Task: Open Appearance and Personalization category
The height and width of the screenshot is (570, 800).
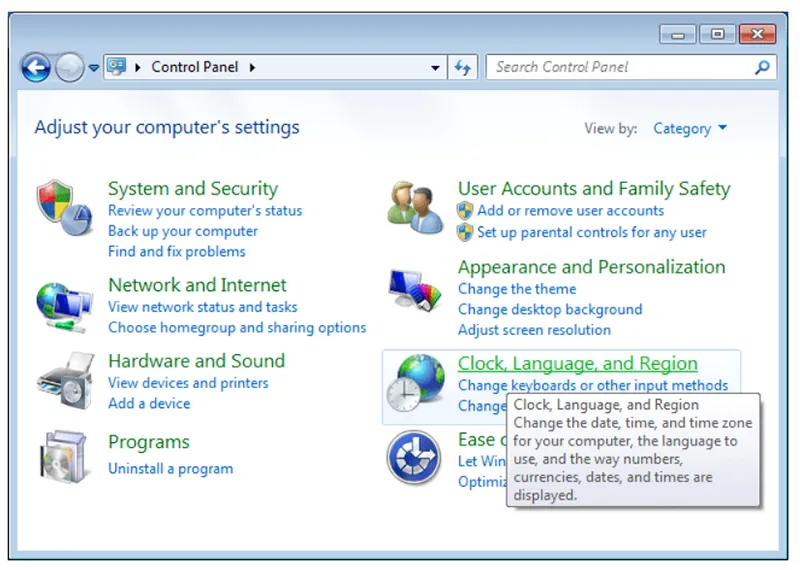Action: click(x=591, y=267)
